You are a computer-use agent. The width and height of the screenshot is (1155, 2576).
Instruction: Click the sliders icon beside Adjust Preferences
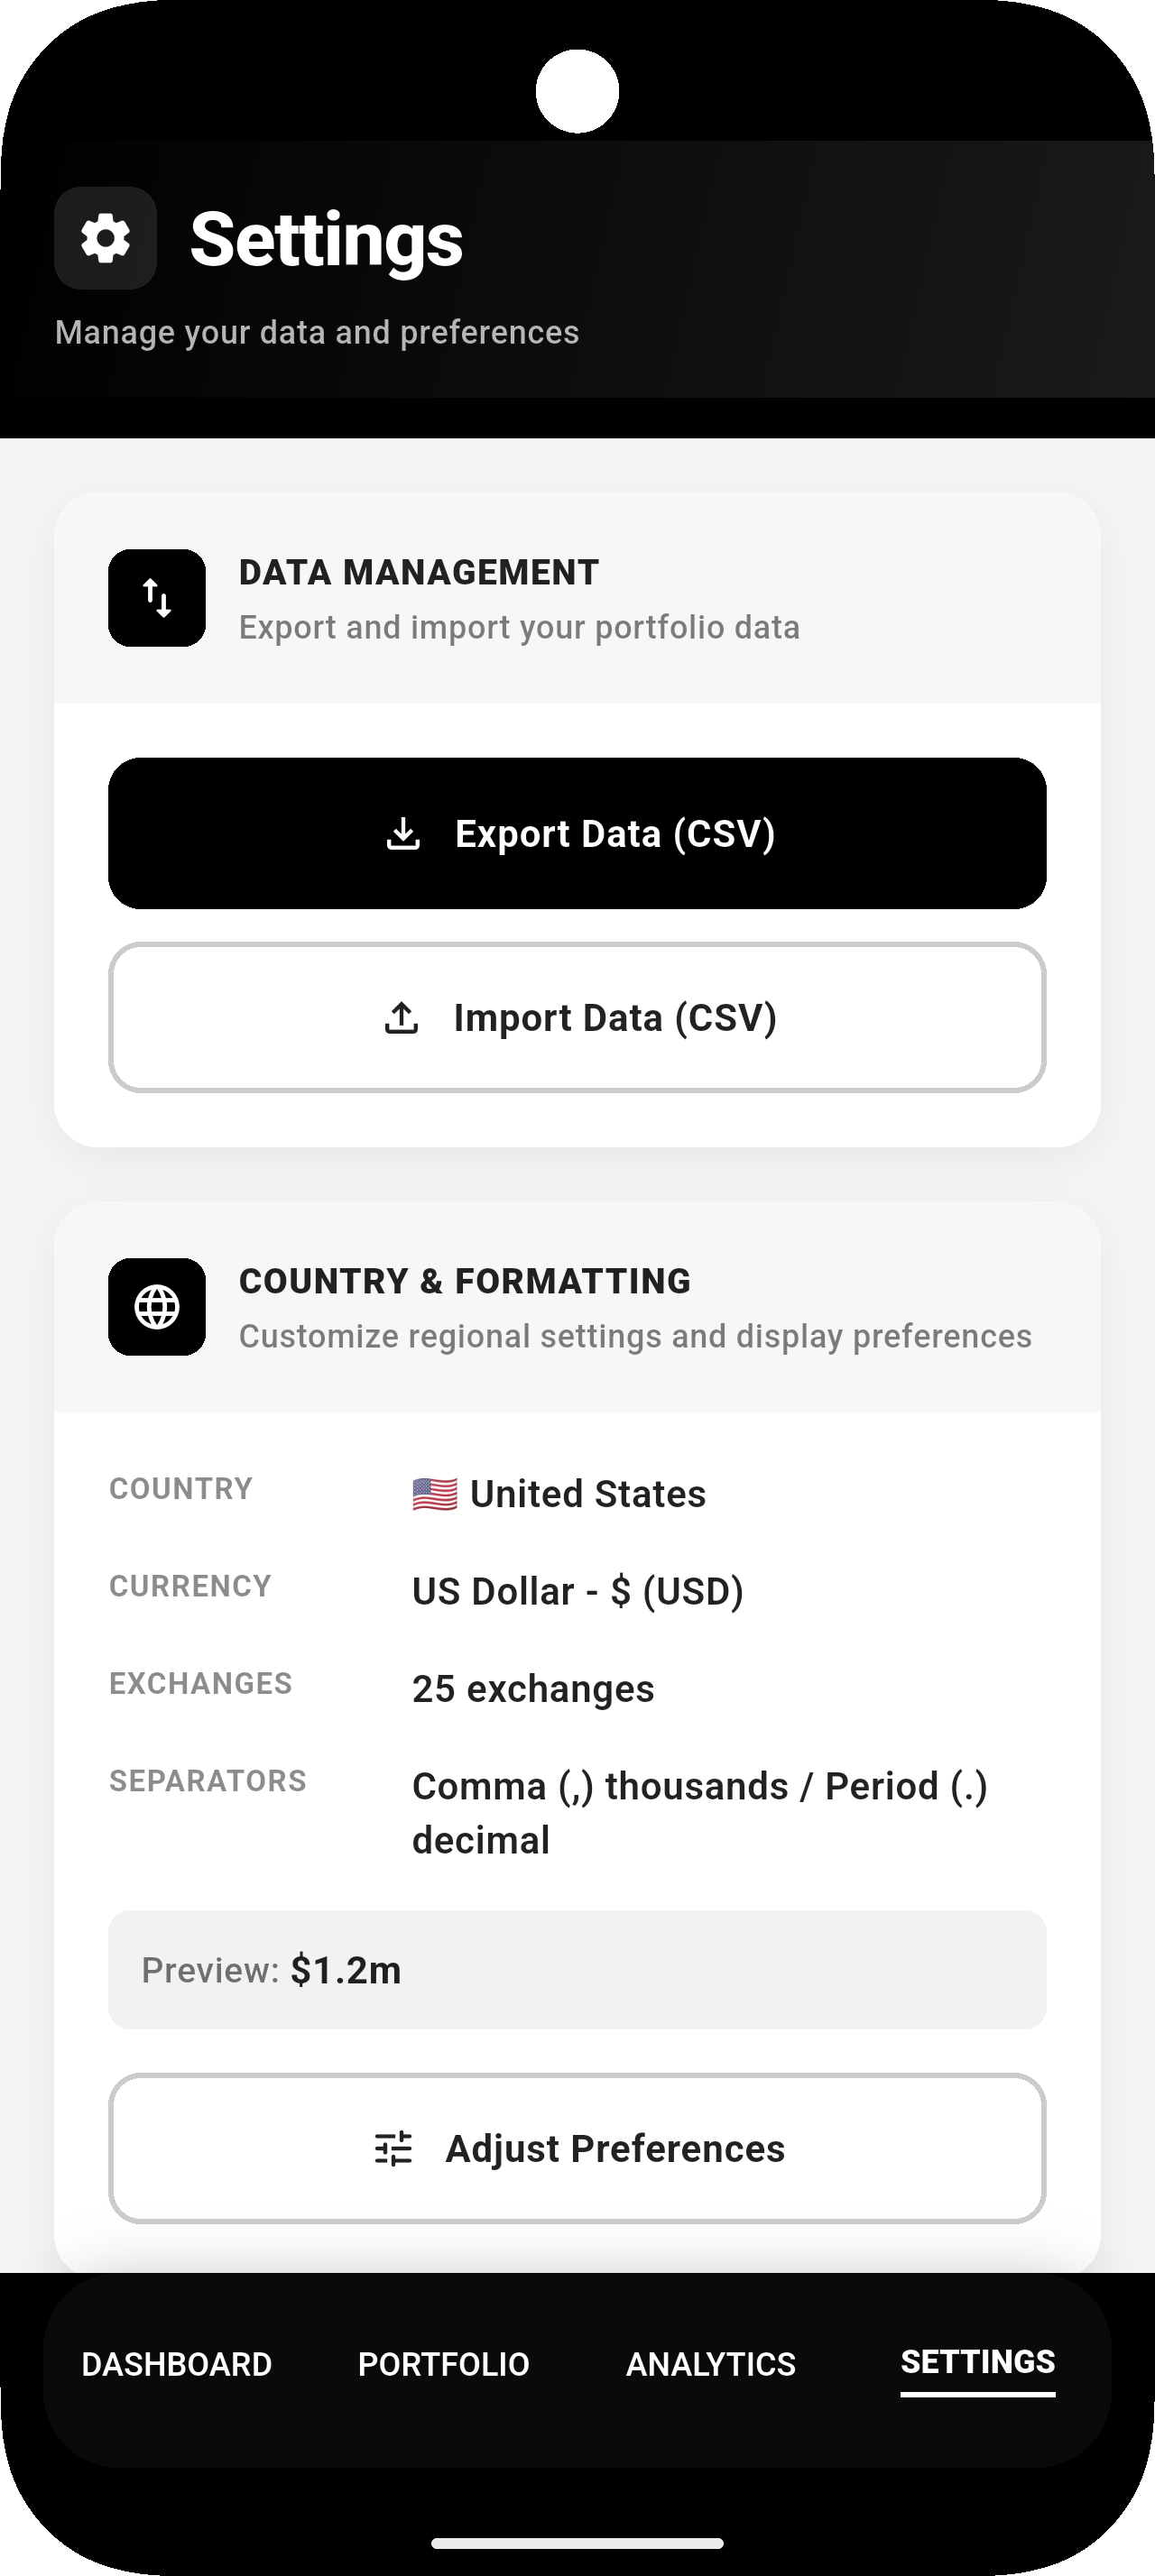click(x=393, y=2148)
